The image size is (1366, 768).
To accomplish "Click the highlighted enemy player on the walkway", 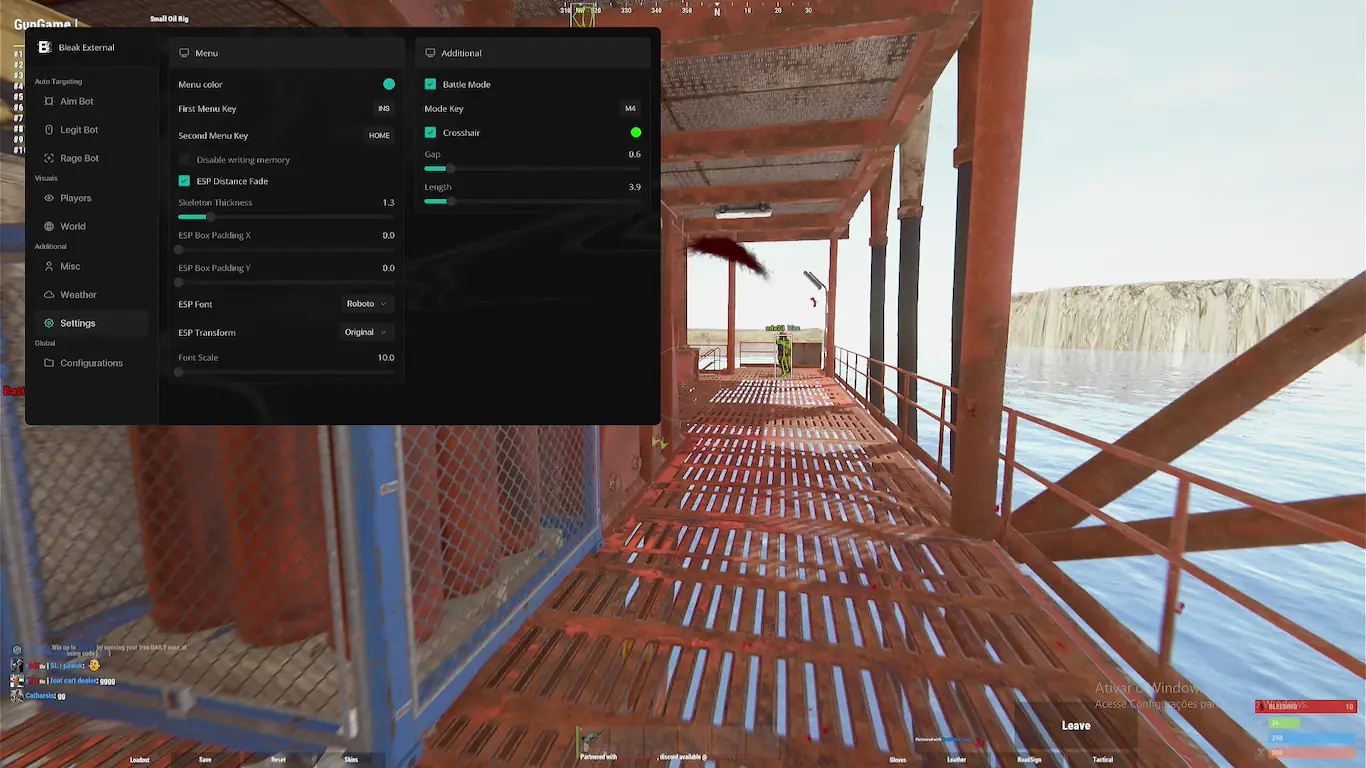I will coord(783,354).
